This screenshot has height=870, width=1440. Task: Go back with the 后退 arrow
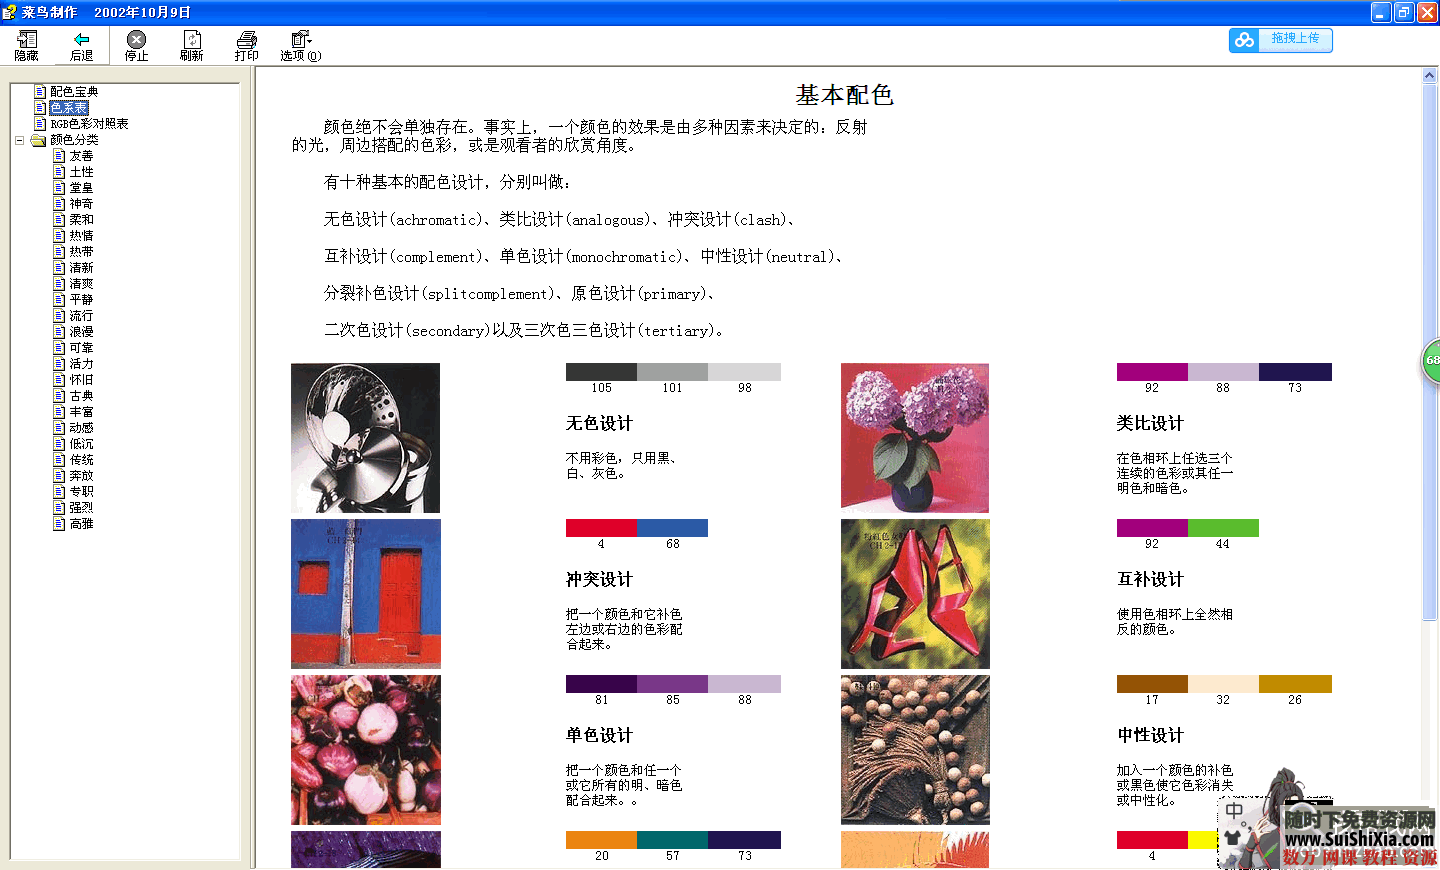coord(81,45)
